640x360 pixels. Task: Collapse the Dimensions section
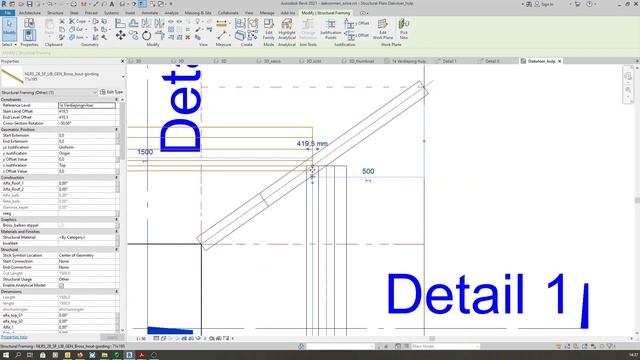click(116, 291)
